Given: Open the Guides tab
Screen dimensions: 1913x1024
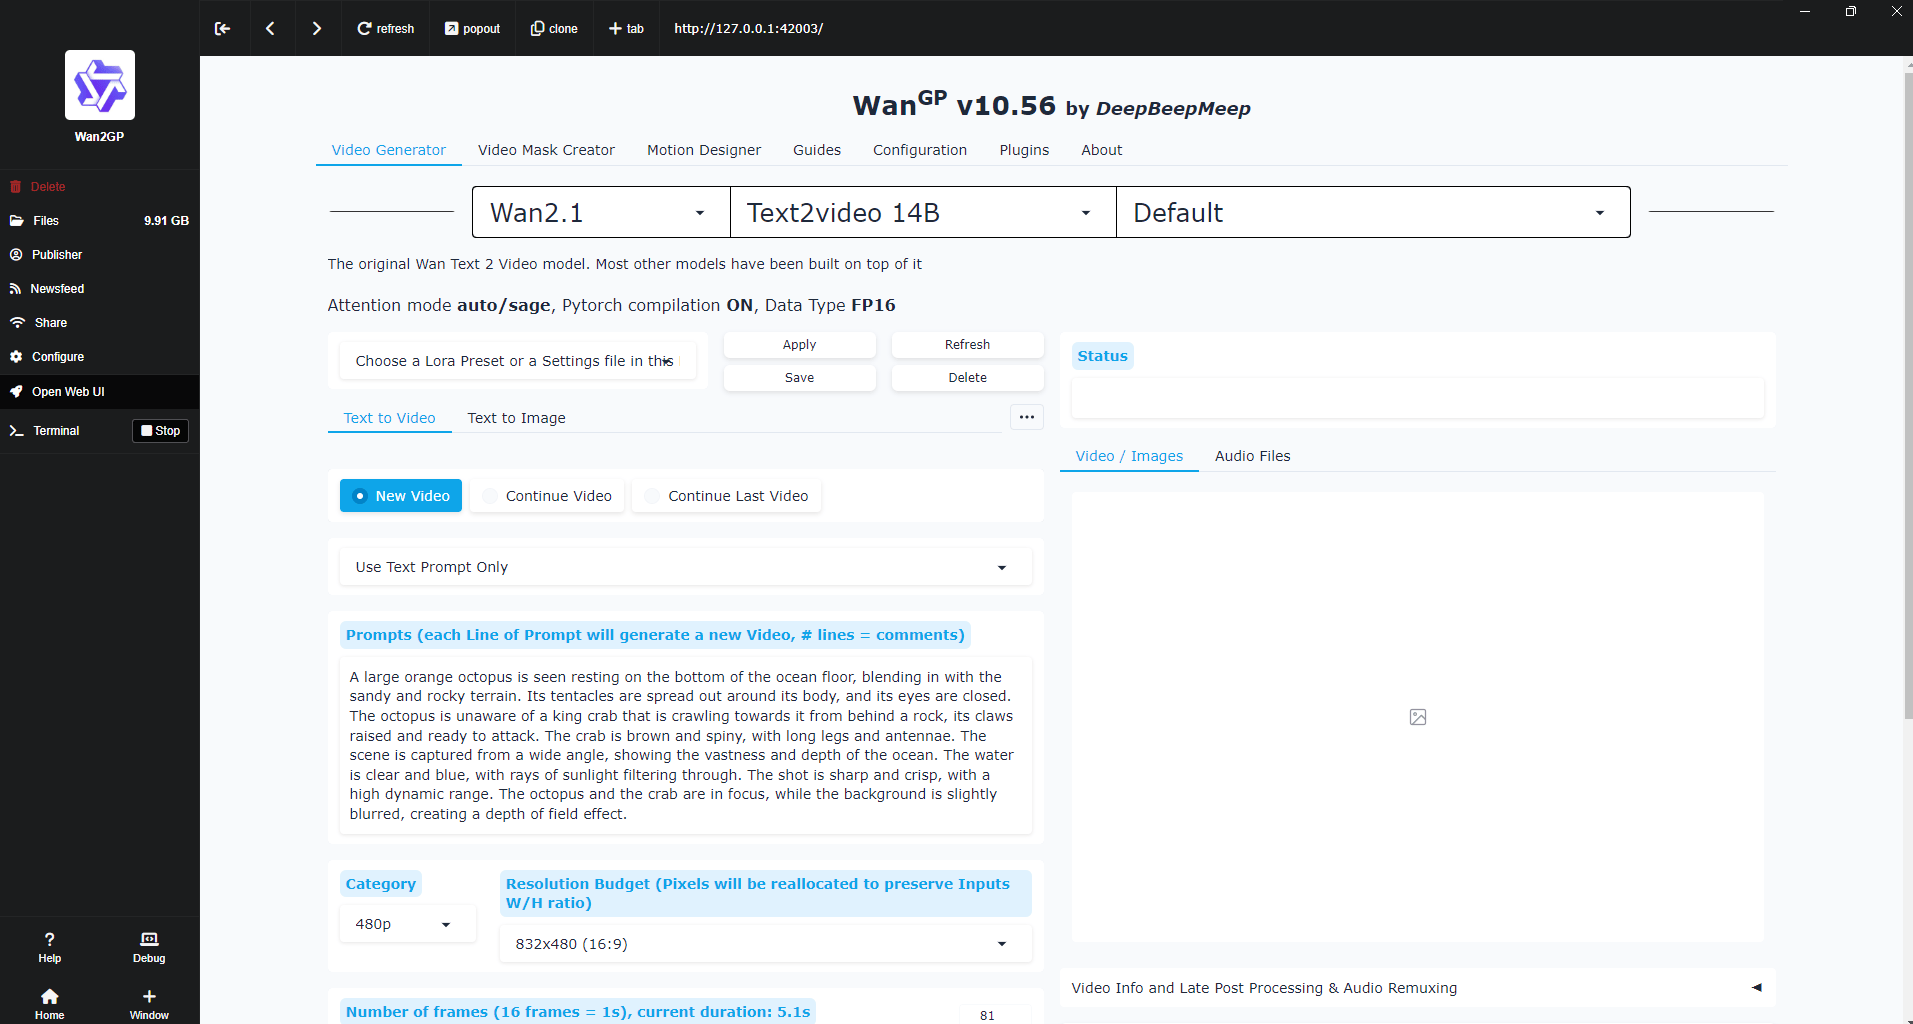Looking at the screenshot, I should 817,150.
